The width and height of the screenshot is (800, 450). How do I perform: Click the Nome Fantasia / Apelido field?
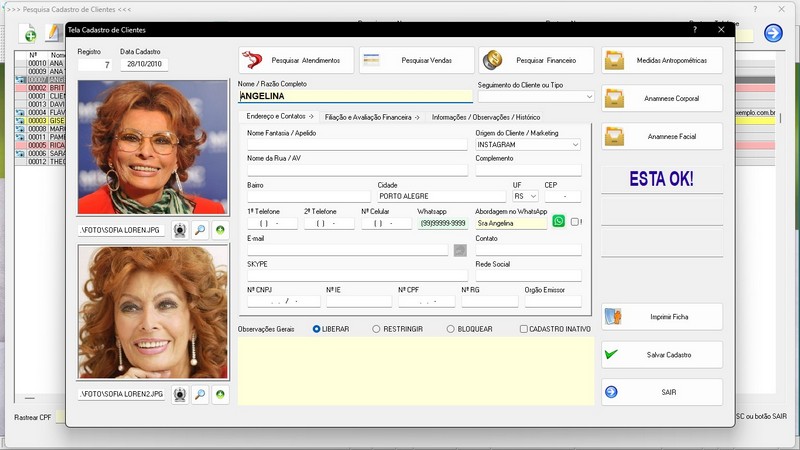(x=357, y=145)
